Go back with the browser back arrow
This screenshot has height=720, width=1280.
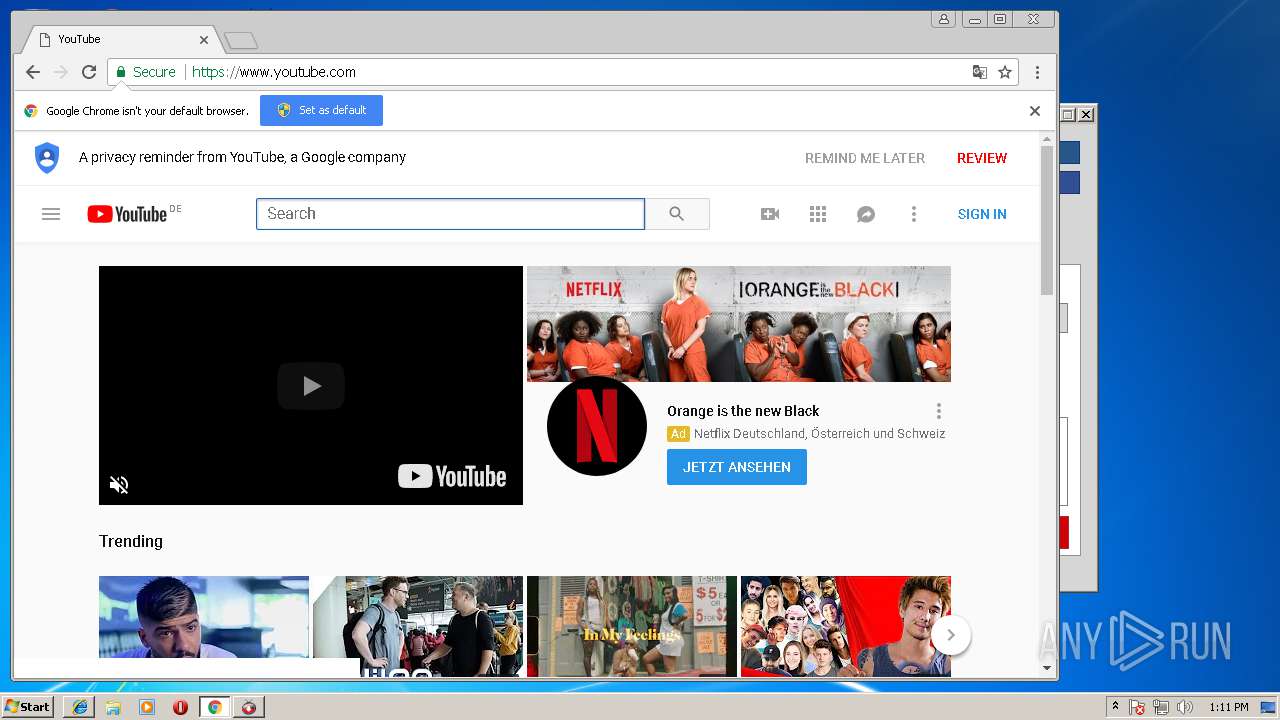pos(33,72)
